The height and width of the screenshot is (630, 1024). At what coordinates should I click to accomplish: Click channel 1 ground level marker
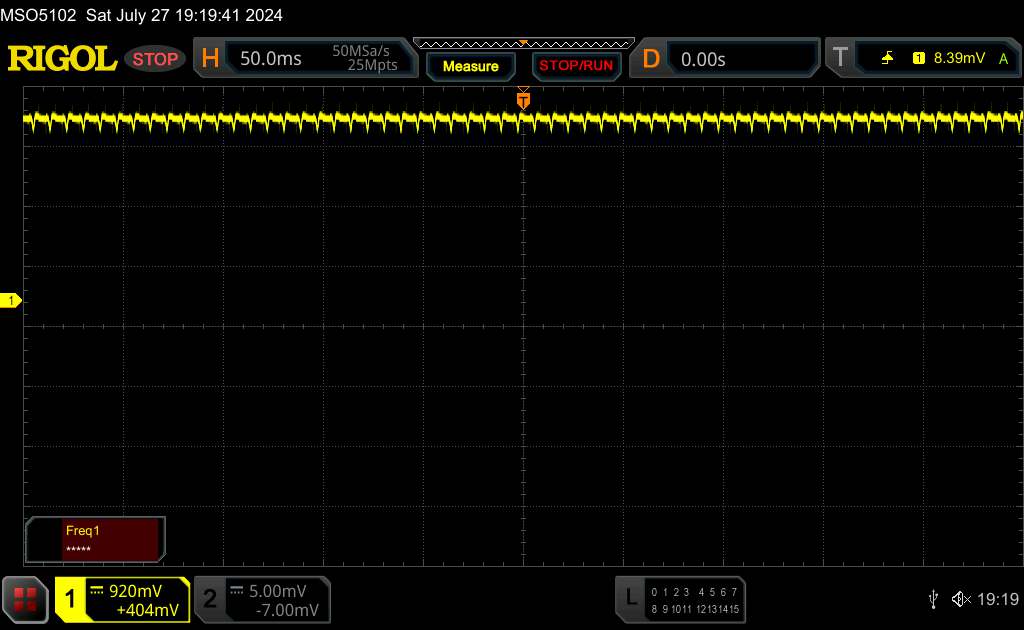[x=10, y=300]
